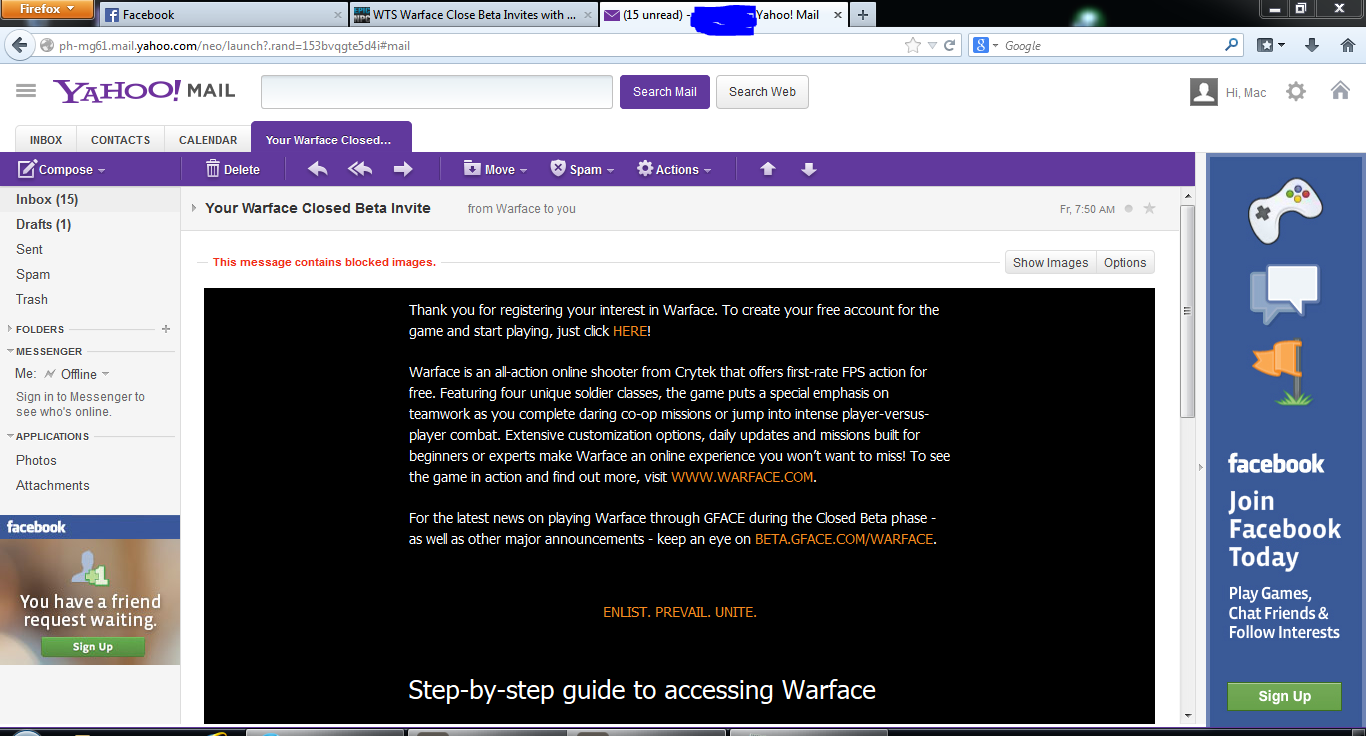Click the Search Mail button
Screen dimensions: 1366x736
tap(665, 92)
